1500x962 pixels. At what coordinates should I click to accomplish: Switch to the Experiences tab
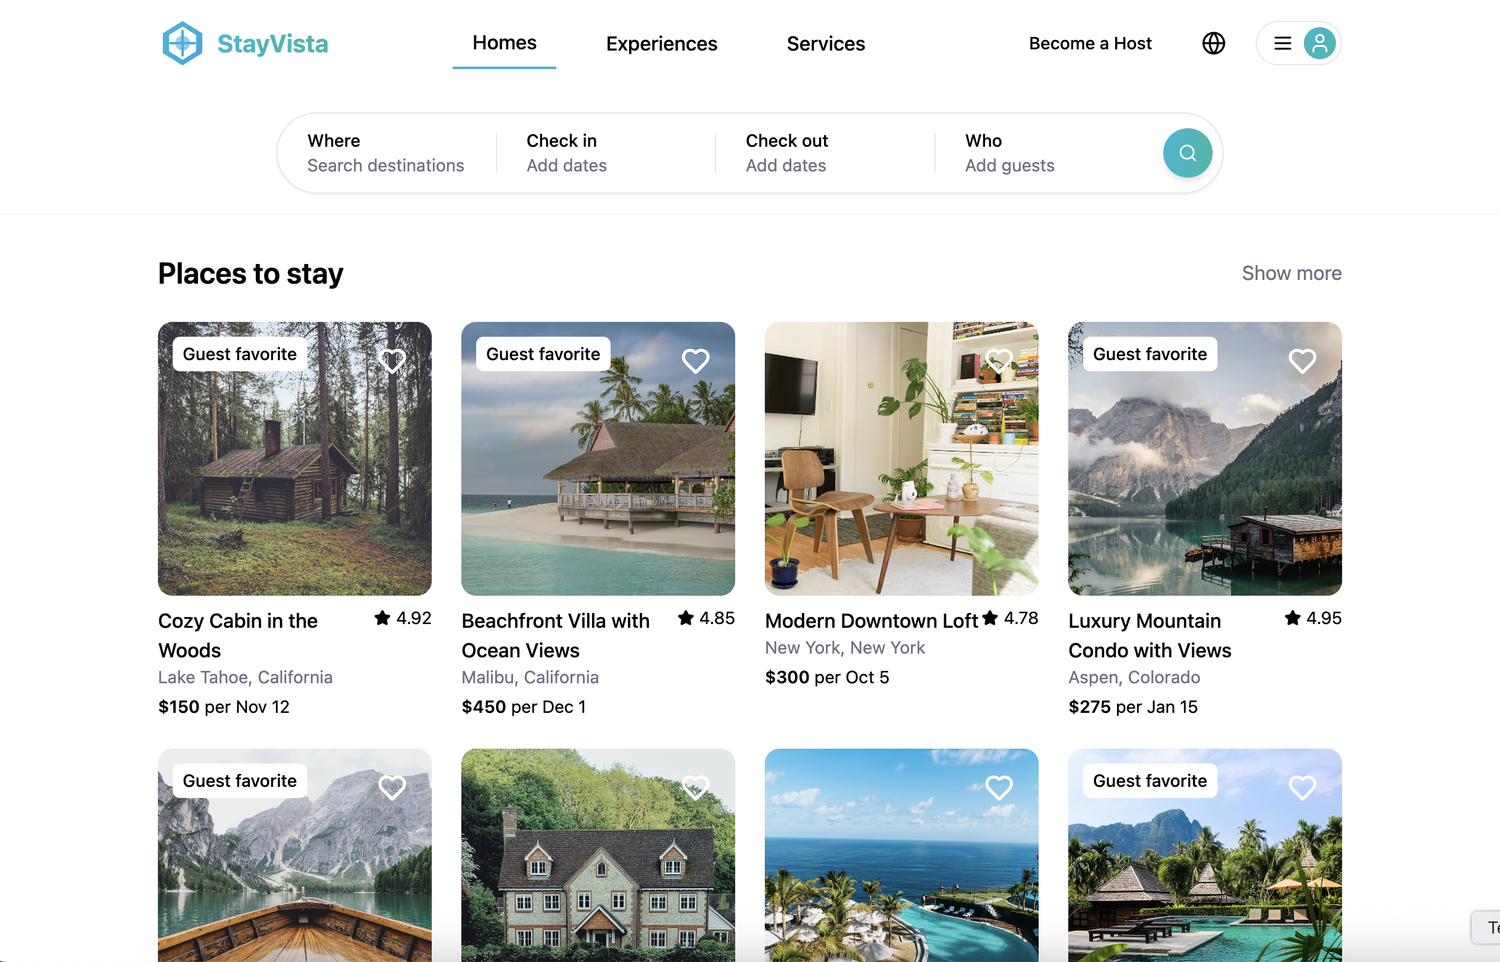tap(661, 44)
